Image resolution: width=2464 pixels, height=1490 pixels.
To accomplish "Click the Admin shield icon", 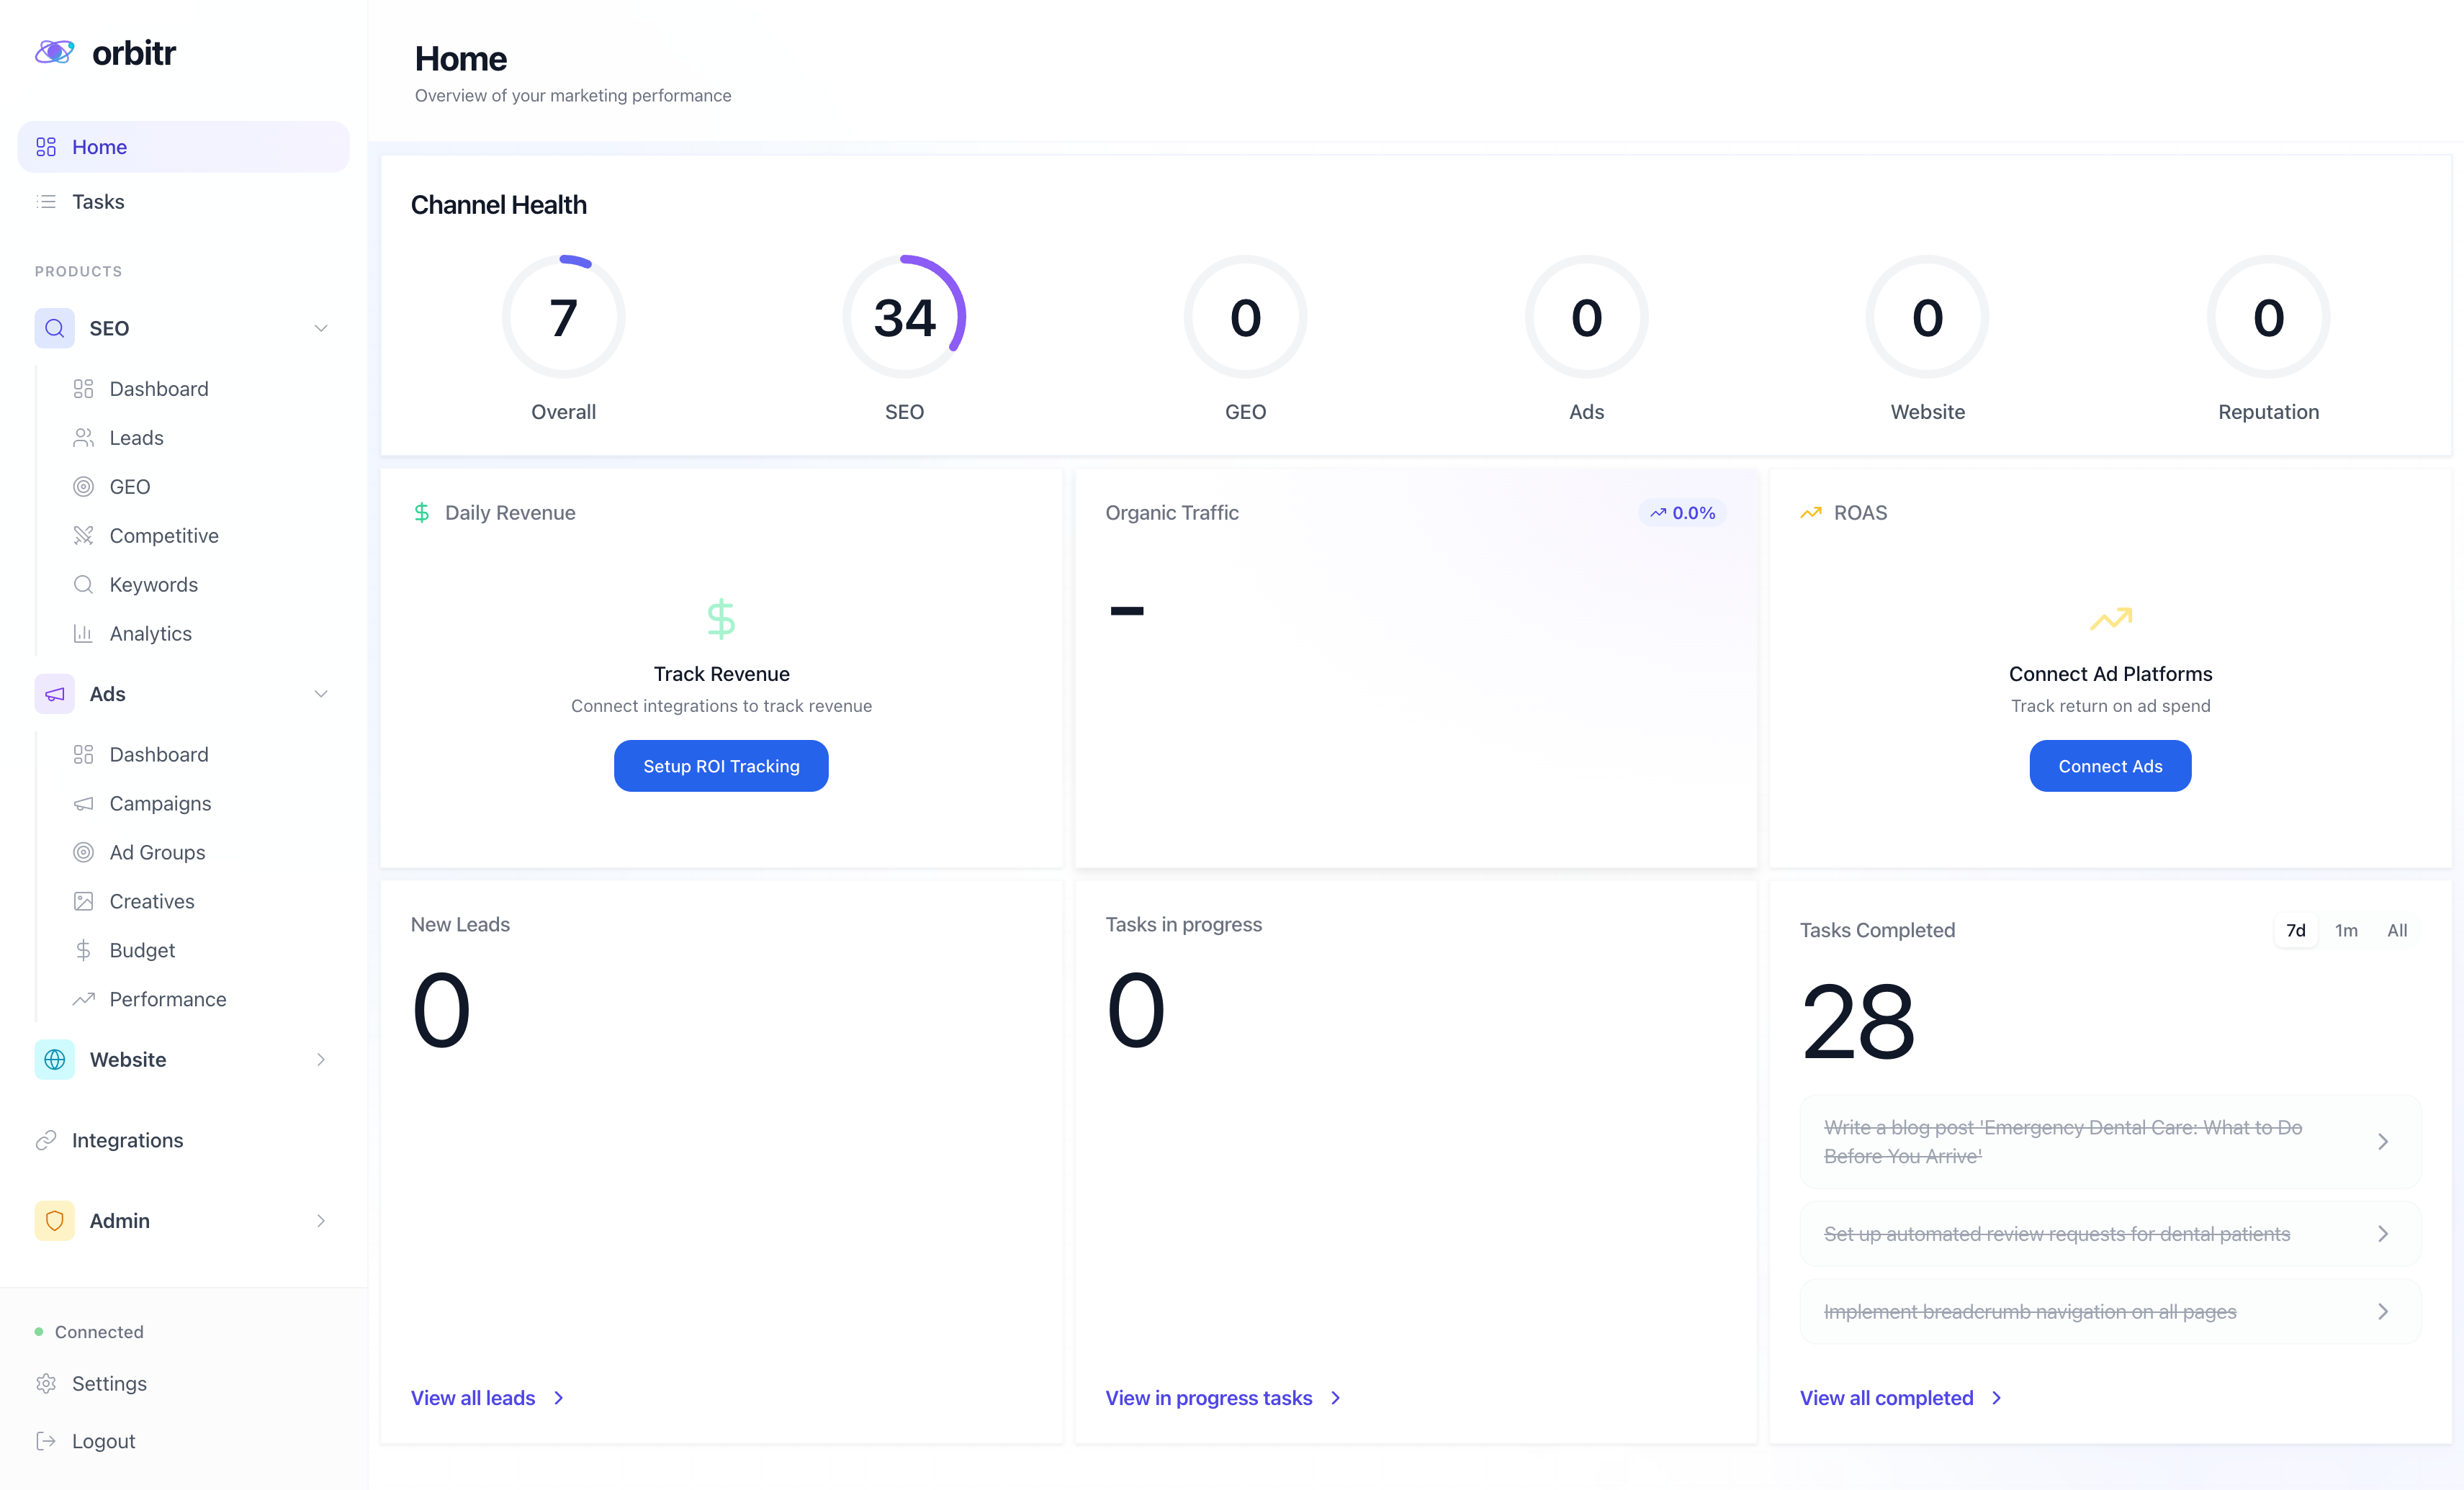I will (x=54, y=1220).
